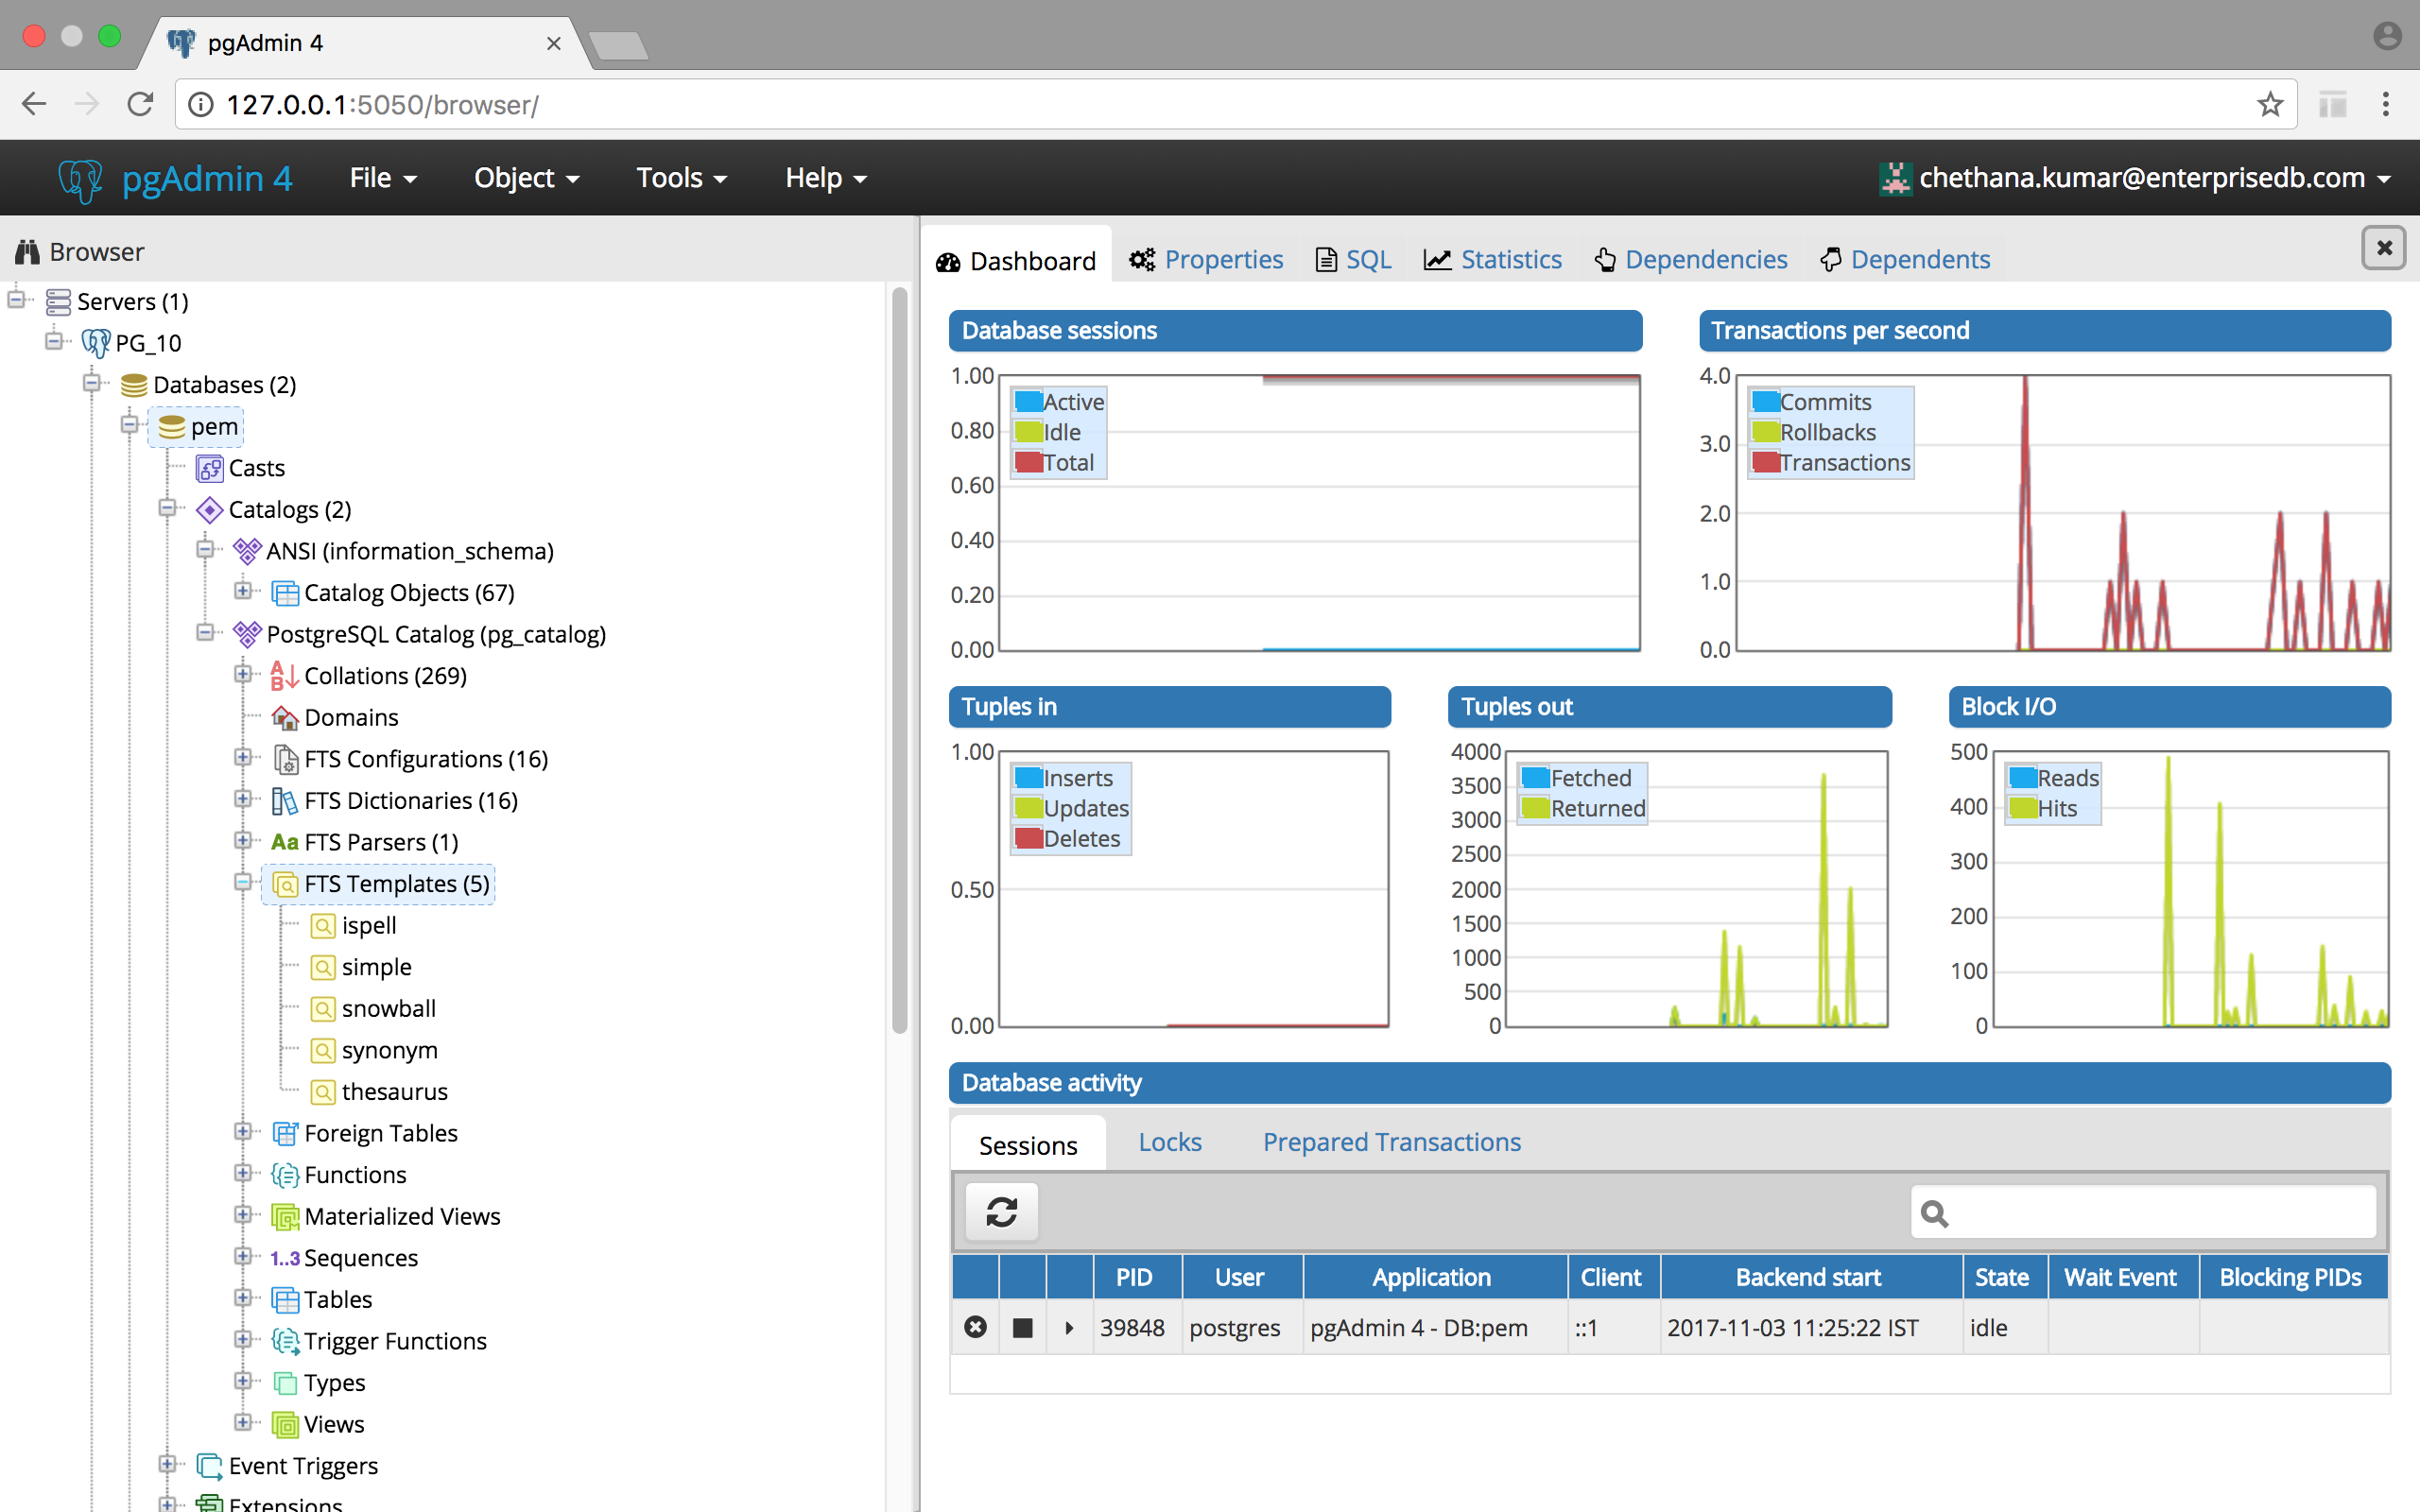Screen dimensions: 2420x1512
Task: Open the Object menu
Action: coord(526,178)
